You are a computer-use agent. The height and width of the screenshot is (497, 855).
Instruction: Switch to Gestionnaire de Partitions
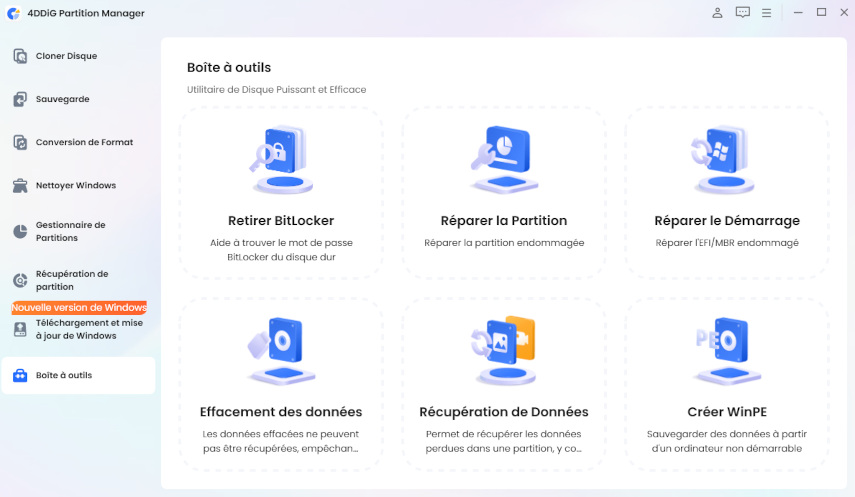(x=79, y=231)
